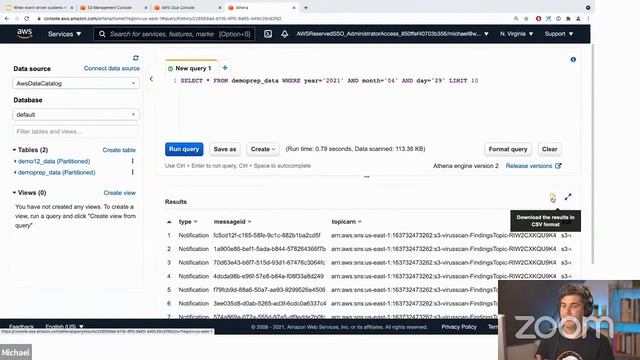Click the info icon near the editor
The width and height of the screenshot is (640, 360).
click(573, 60)
